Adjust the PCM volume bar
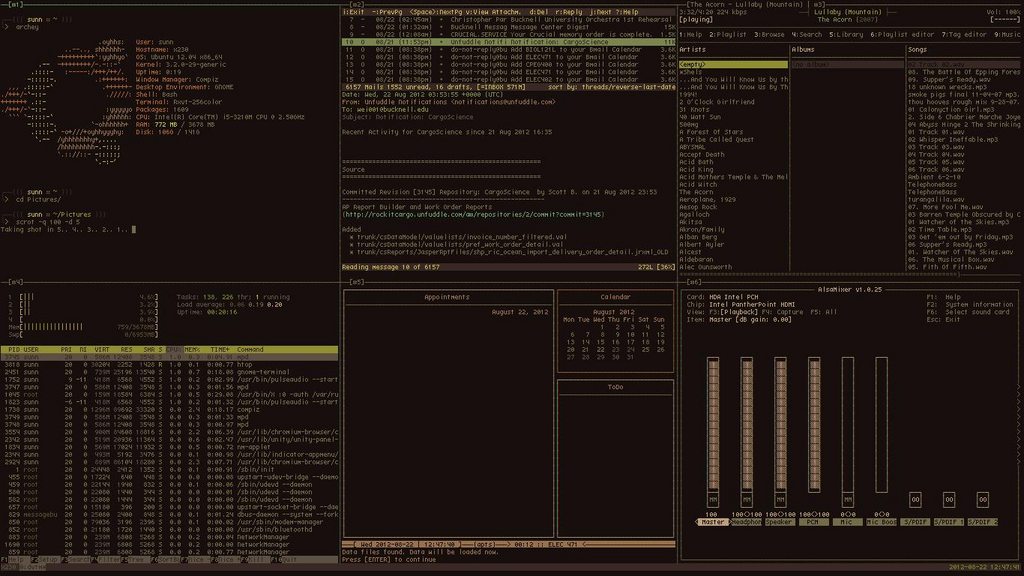The image size is (1024, 576). (814, 424)
